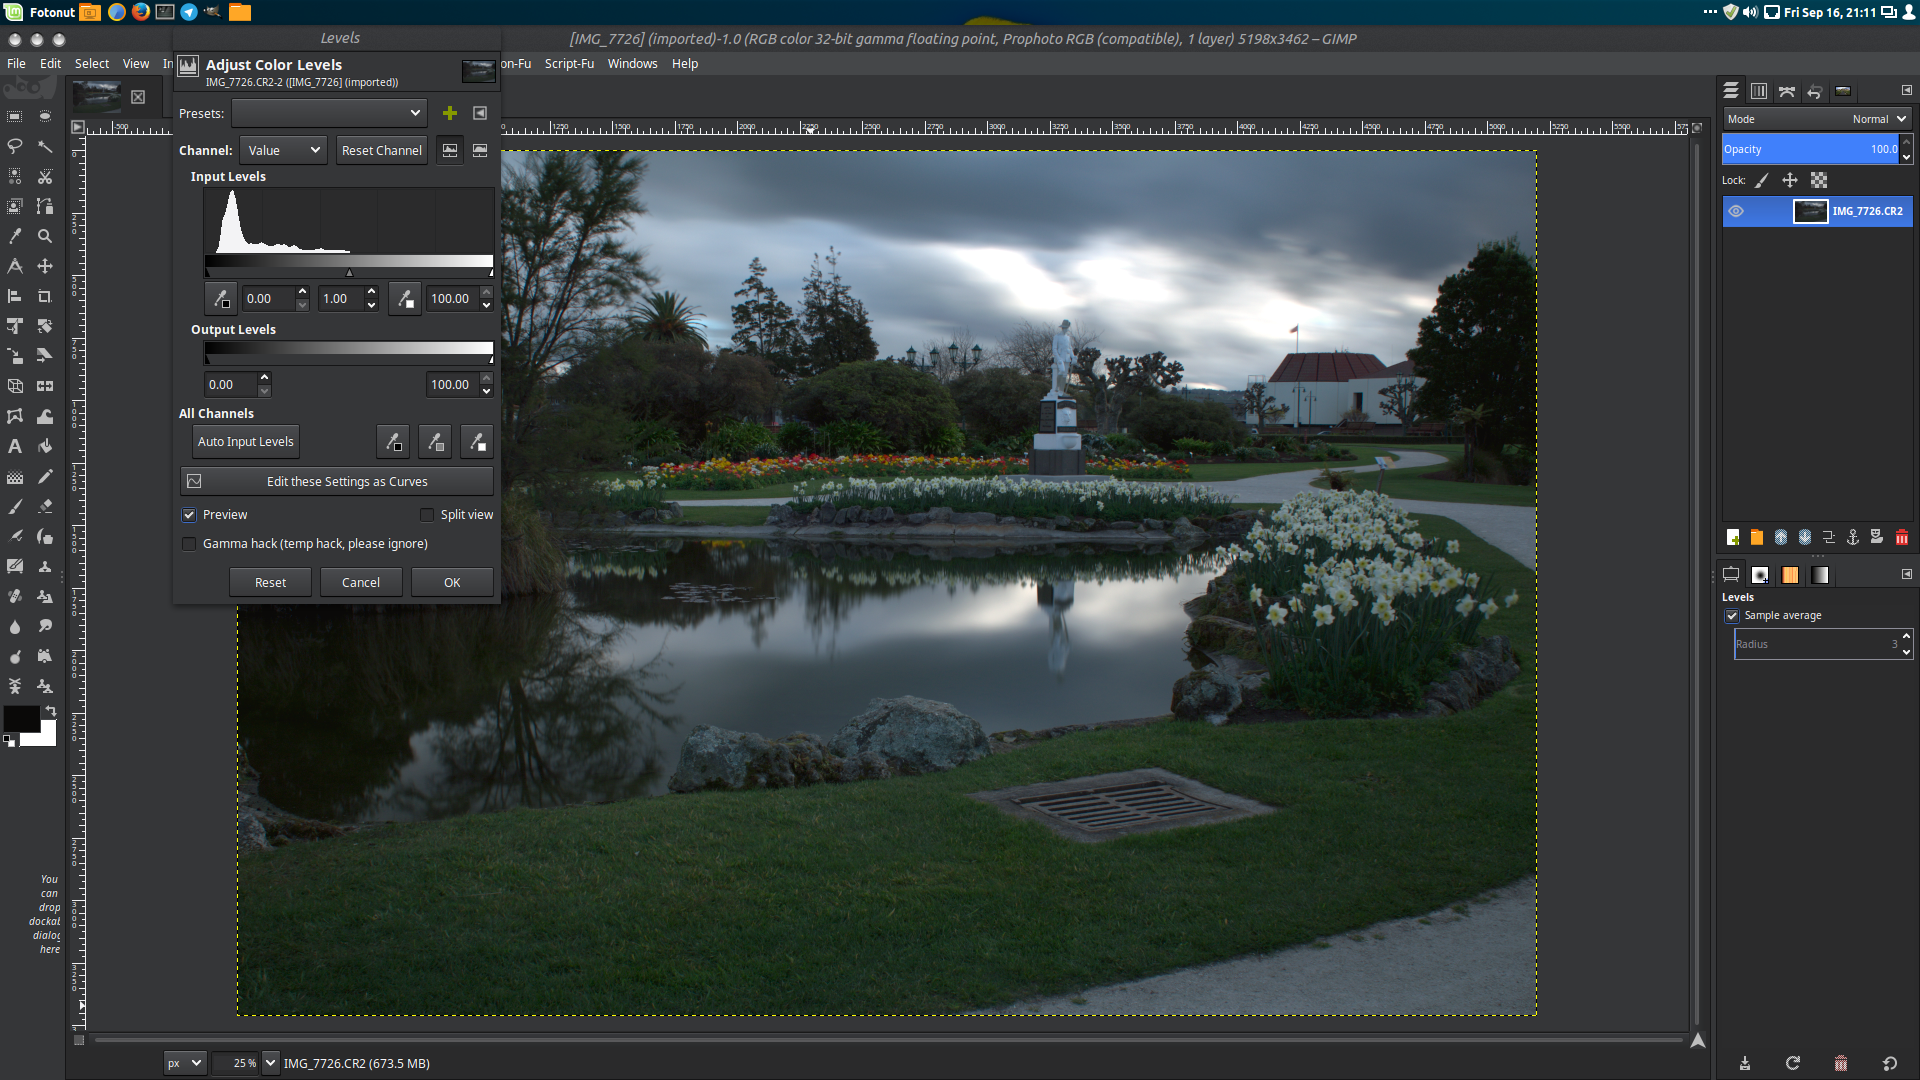Click the pick black point eyedropper
This screenshot has height=1080, width=1920.
(x=221, y=298)
